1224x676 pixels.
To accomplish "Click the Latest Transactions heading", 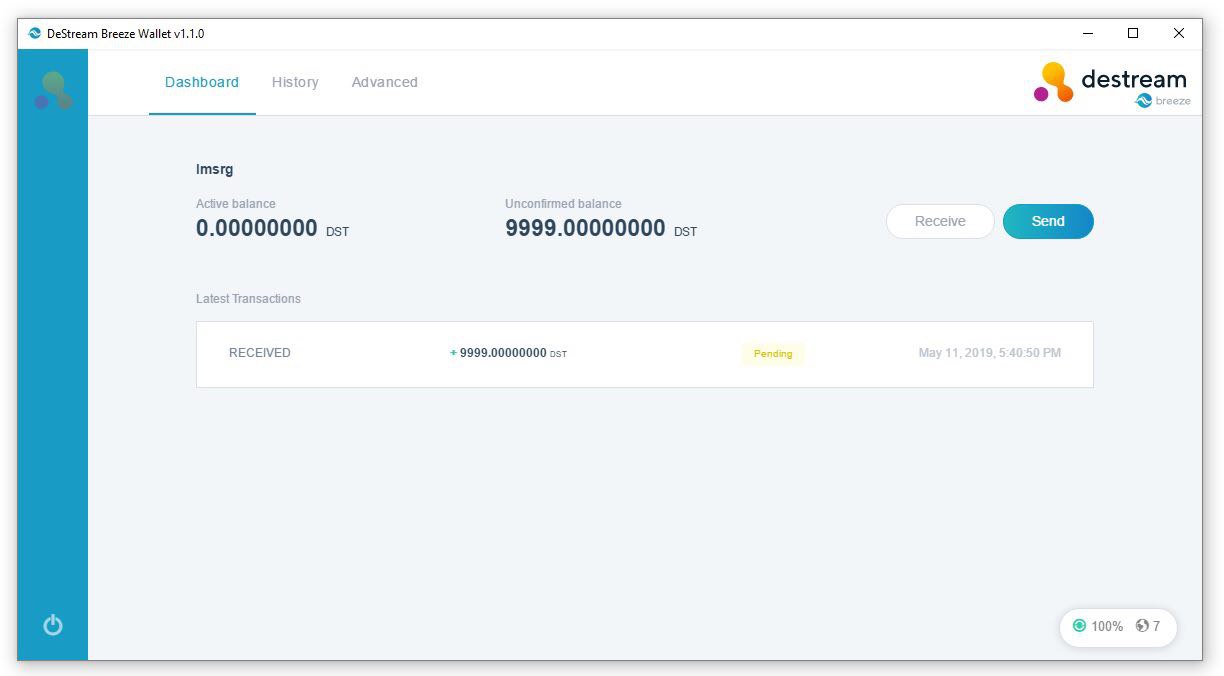I will (x=248, y=299).
